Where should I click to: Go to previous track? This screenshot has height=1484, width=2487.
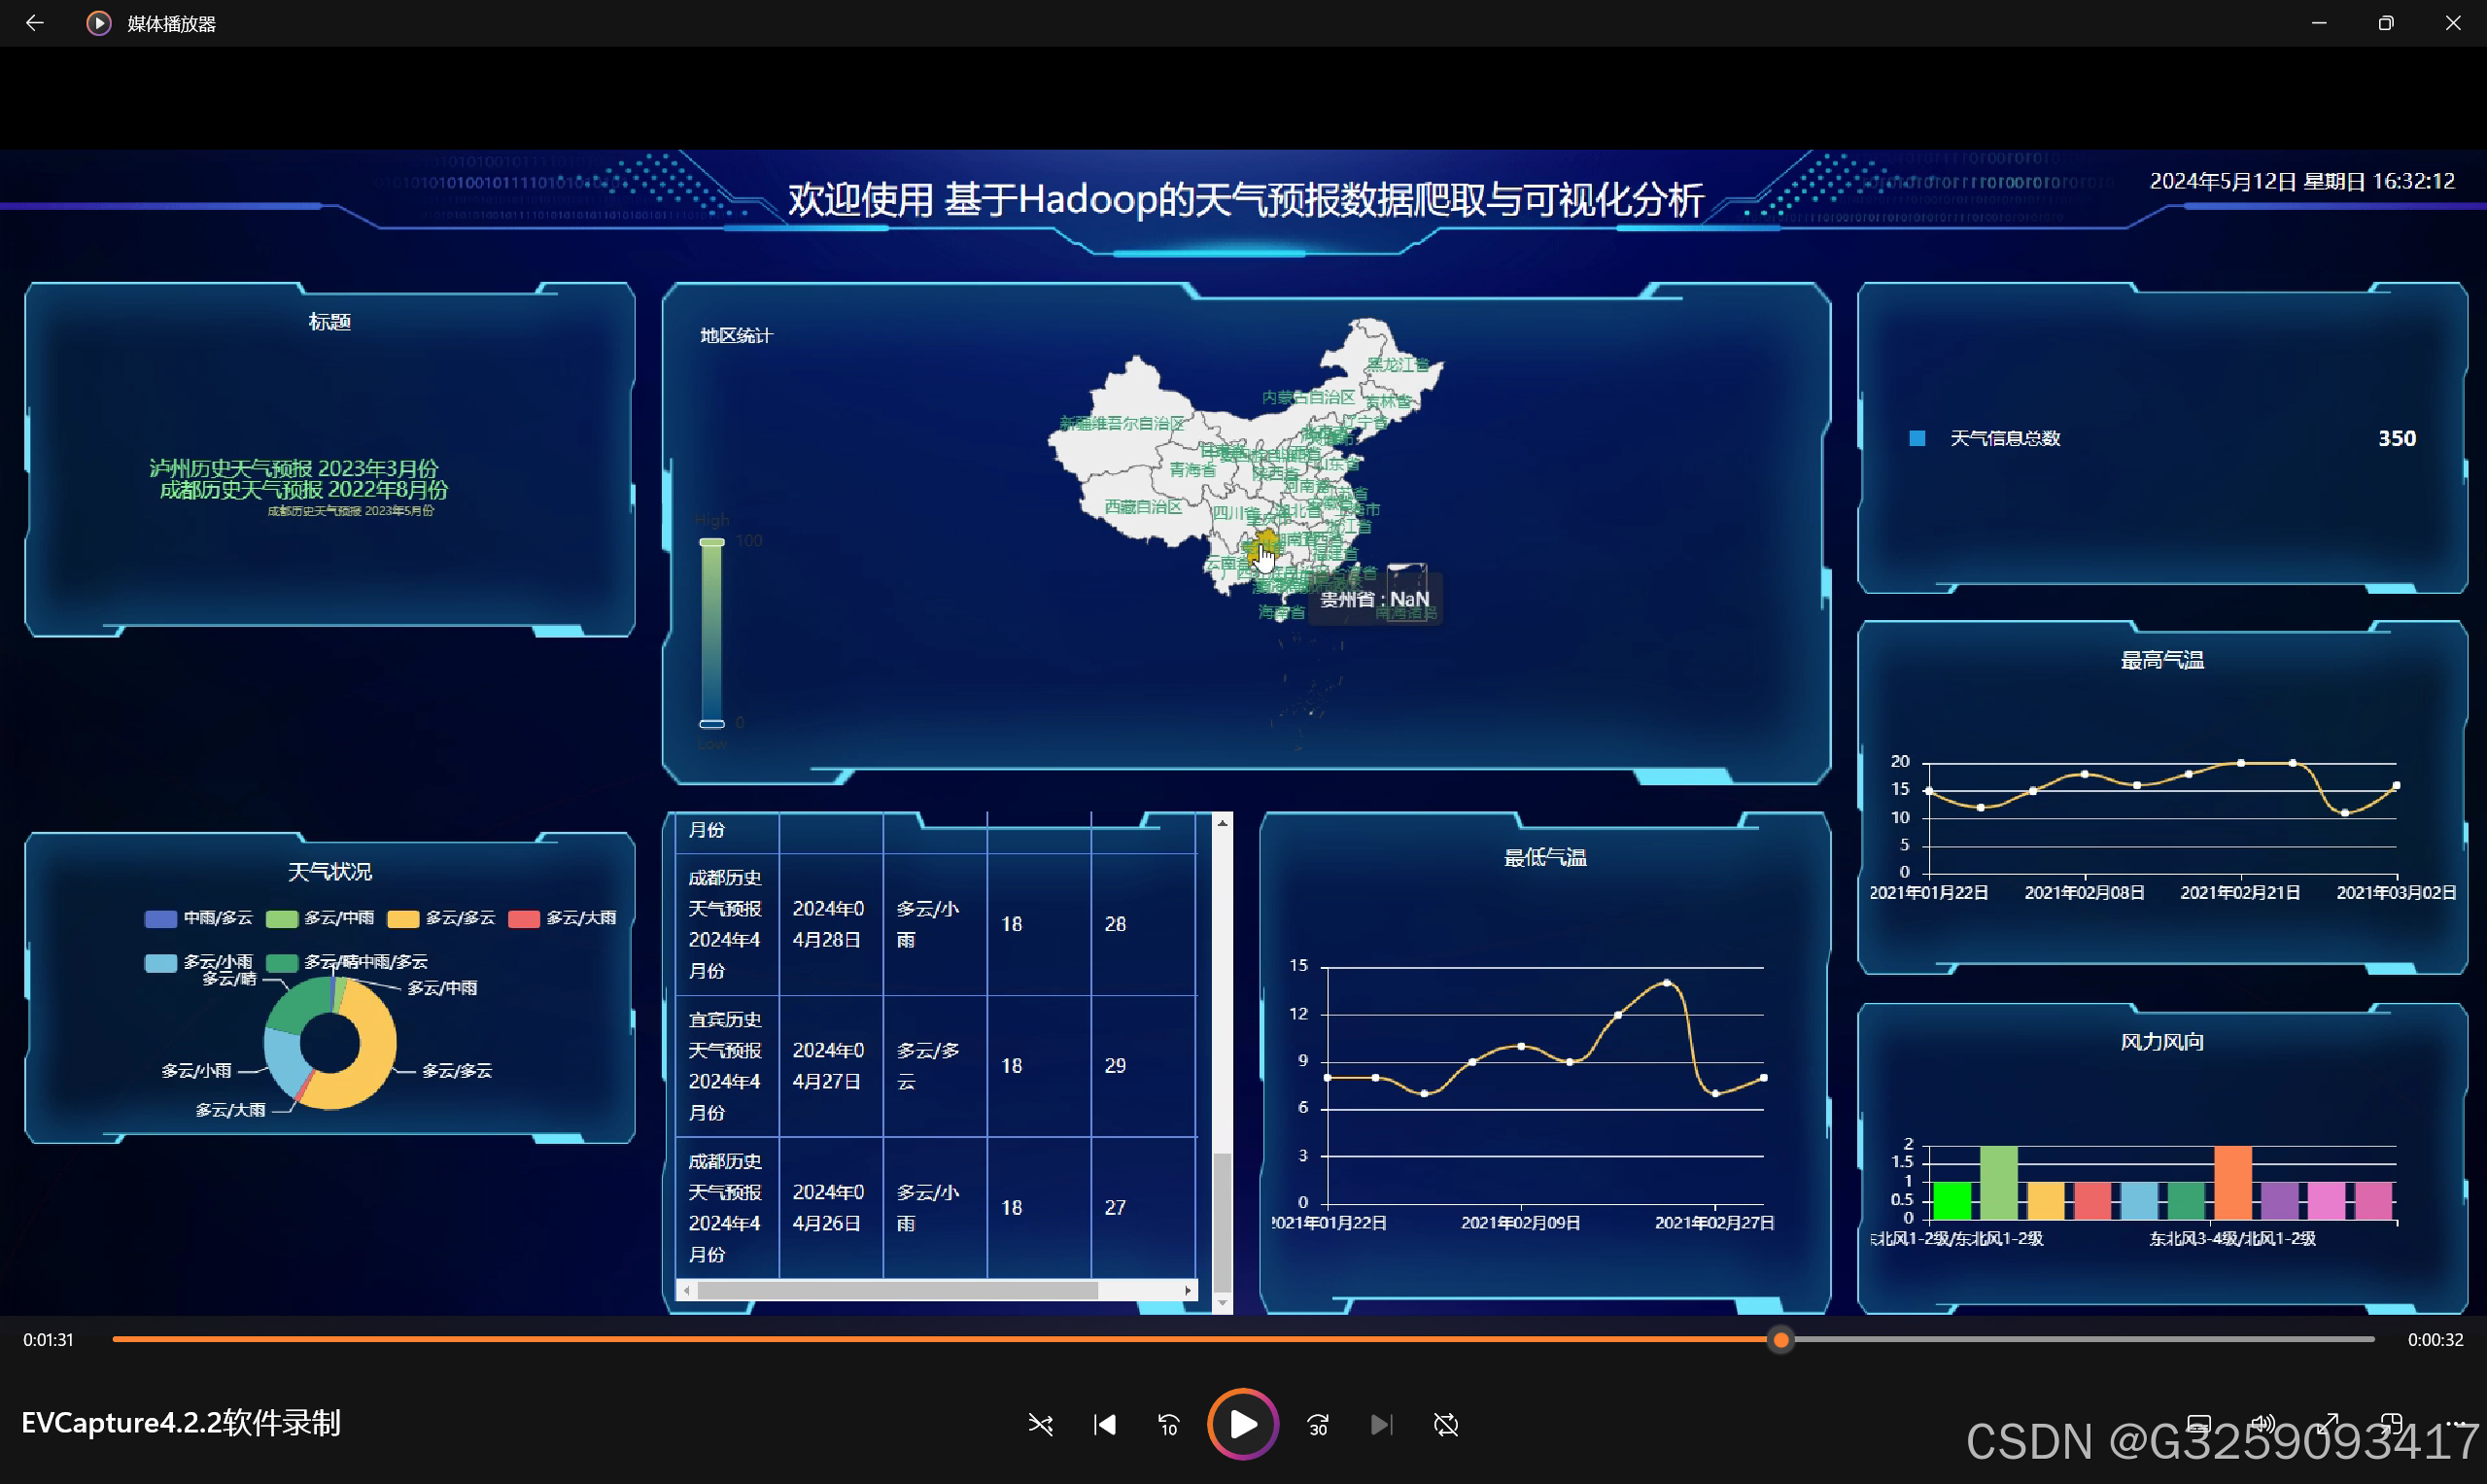click(x=1104, y=1424)
